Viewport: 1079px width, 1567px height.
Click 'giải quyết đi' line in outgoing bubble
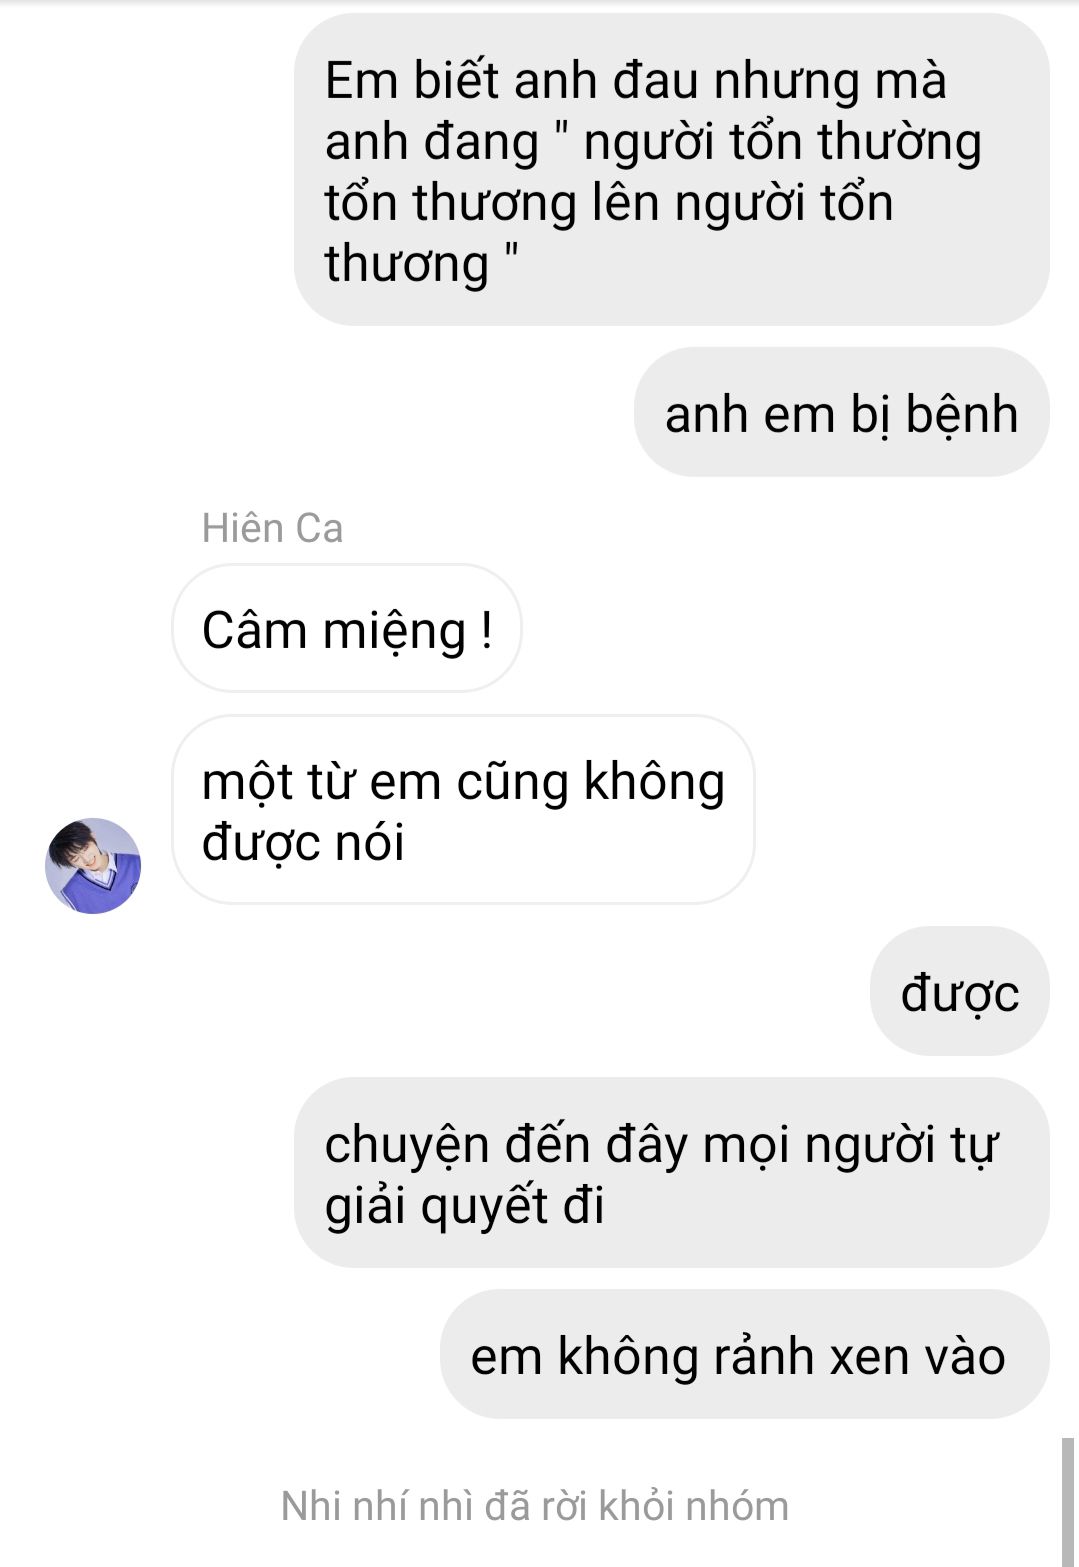(464, 1205)
